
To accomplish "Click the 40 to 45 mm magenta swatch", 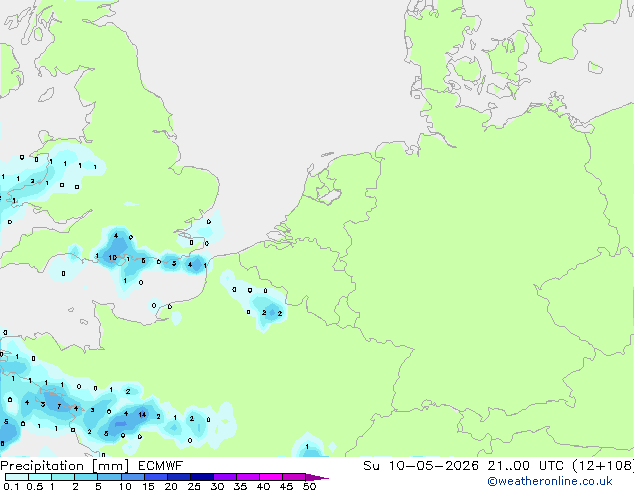I will pos(271,477).
